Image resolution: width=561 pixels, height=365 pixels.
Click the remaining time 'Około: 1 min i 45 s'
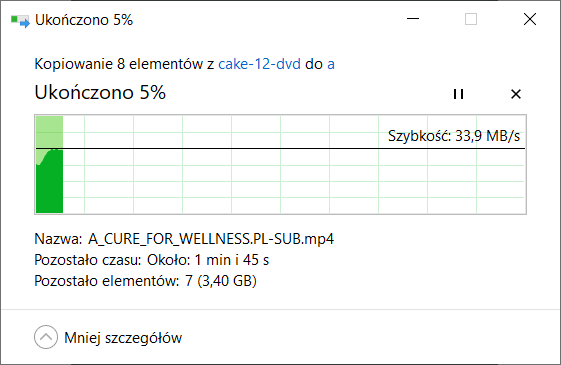click(x=208, y=260)
